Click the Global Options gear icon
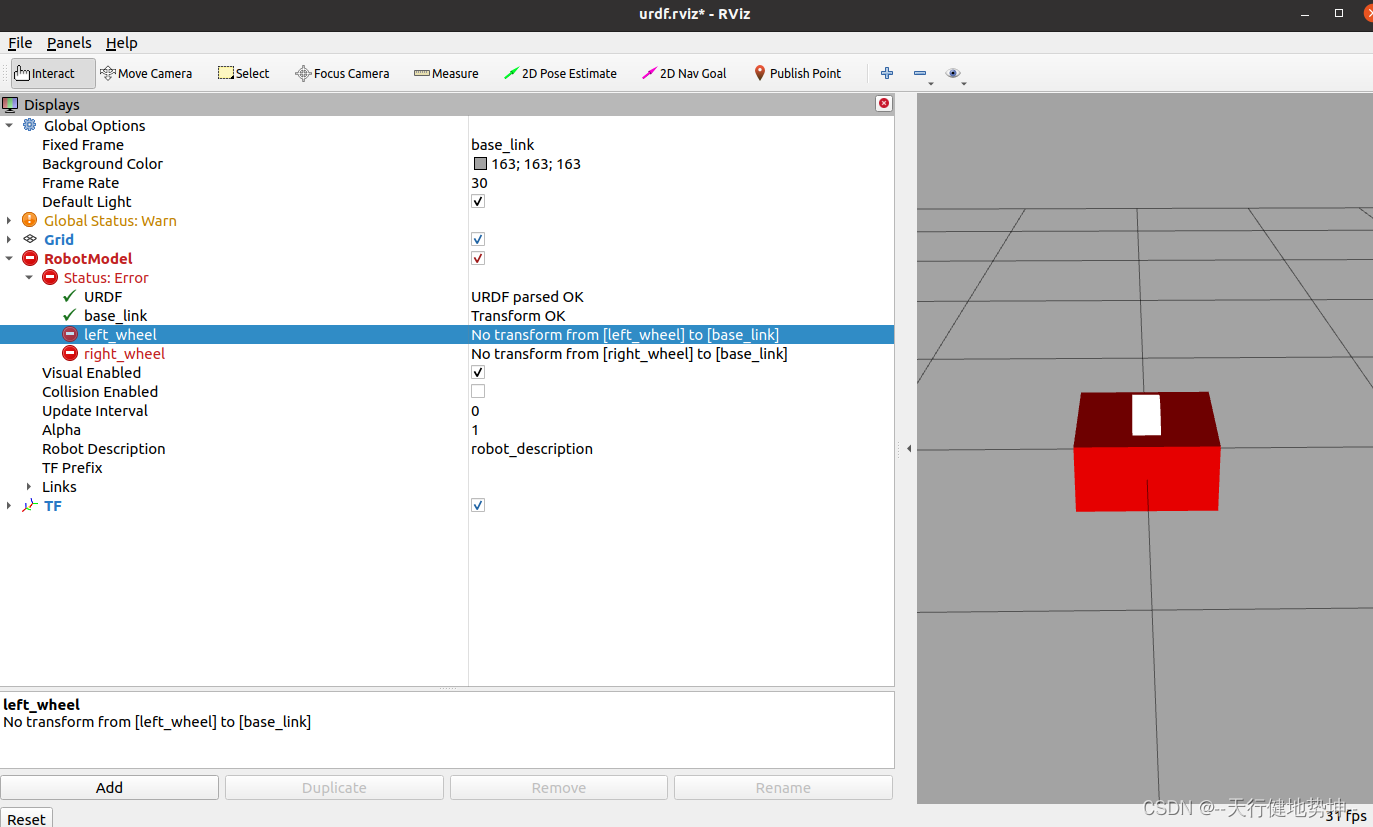This screenshot has height=827, width=1373. tap(29, 126)
